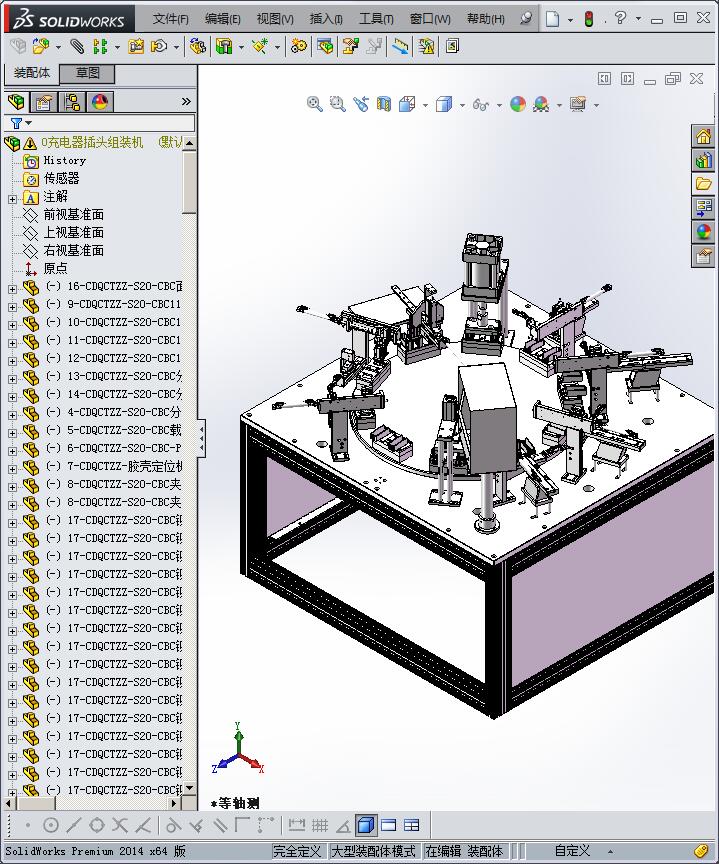
Task: Click the Edit Appearance color ball icon
Action: click(517, 104)
